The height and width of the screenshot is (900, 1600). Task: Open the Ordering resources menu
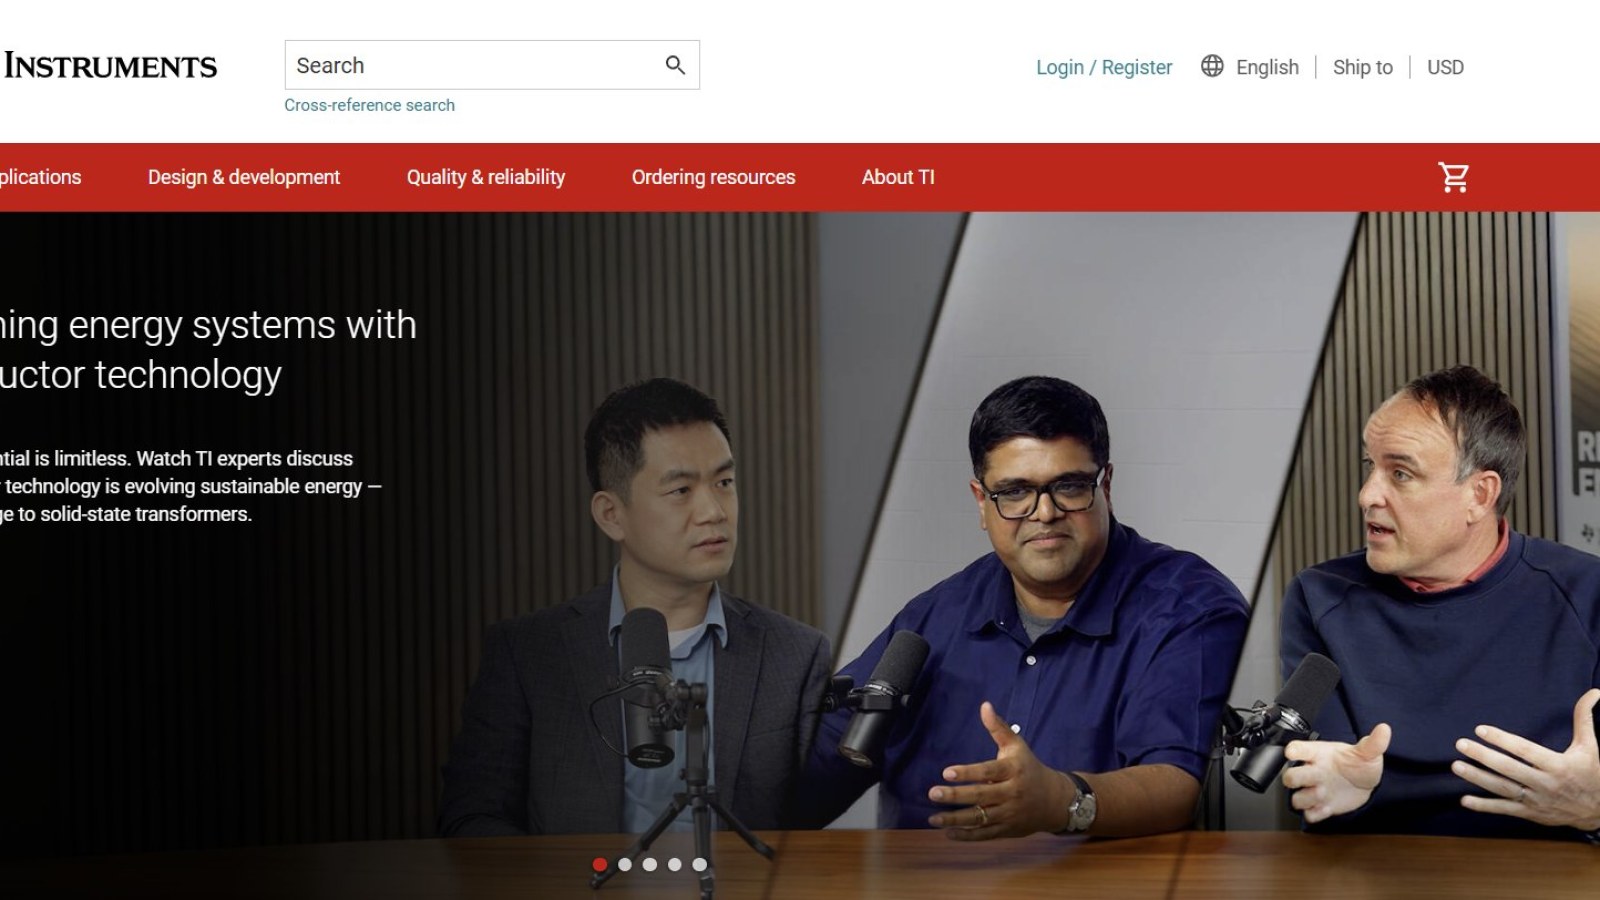(x=713, y=177)
